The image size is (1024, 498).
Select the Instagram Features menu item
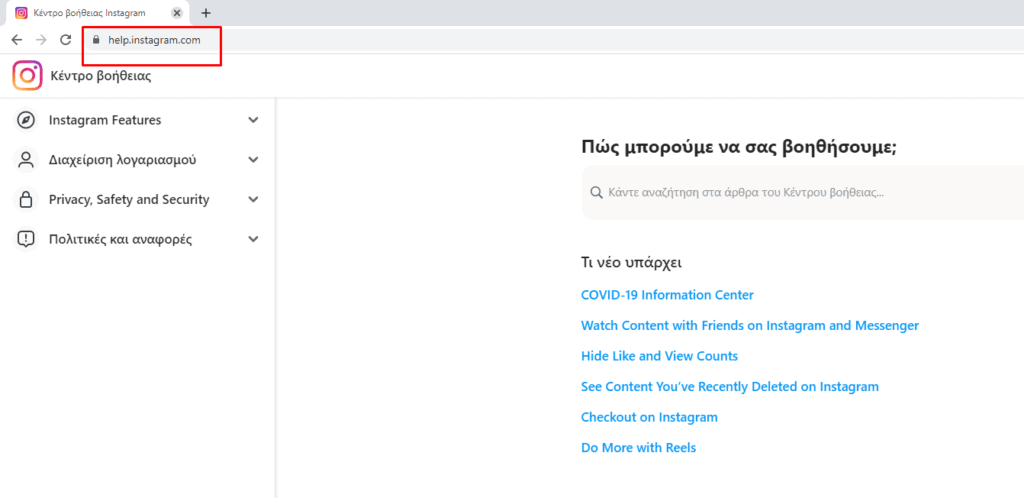(137, 120)
